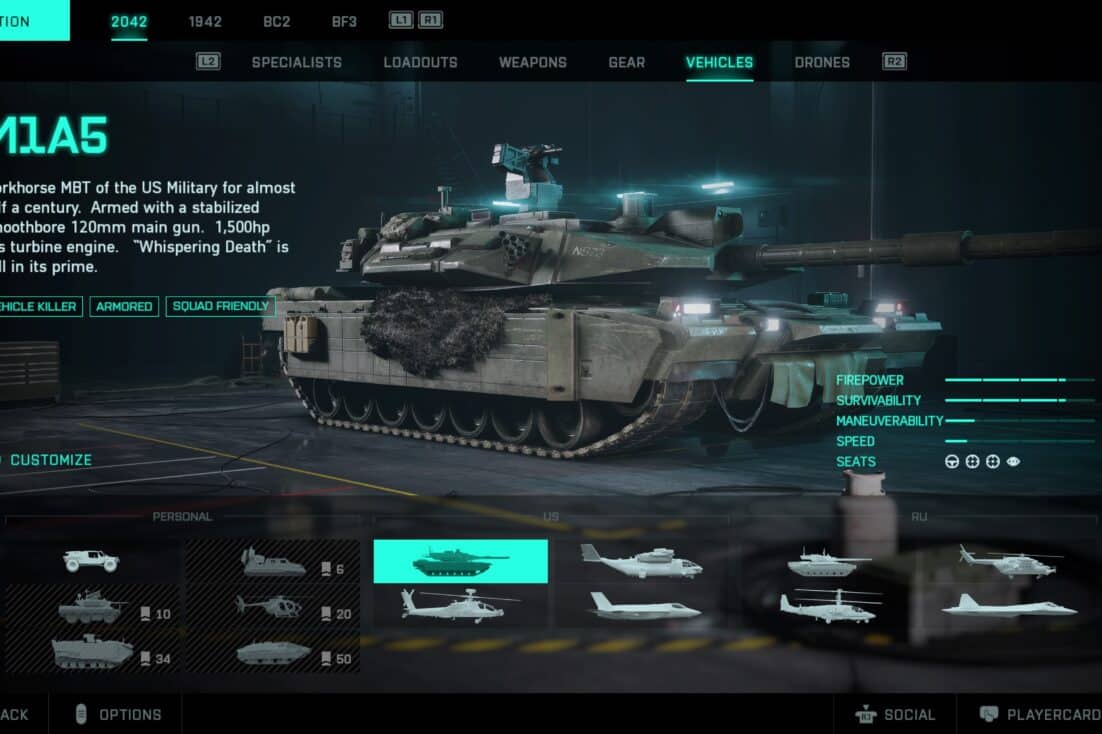This screenshot has height=734, width=1102.
Task: Select the locked scout helicopter level 20
Action: point(273,607)
